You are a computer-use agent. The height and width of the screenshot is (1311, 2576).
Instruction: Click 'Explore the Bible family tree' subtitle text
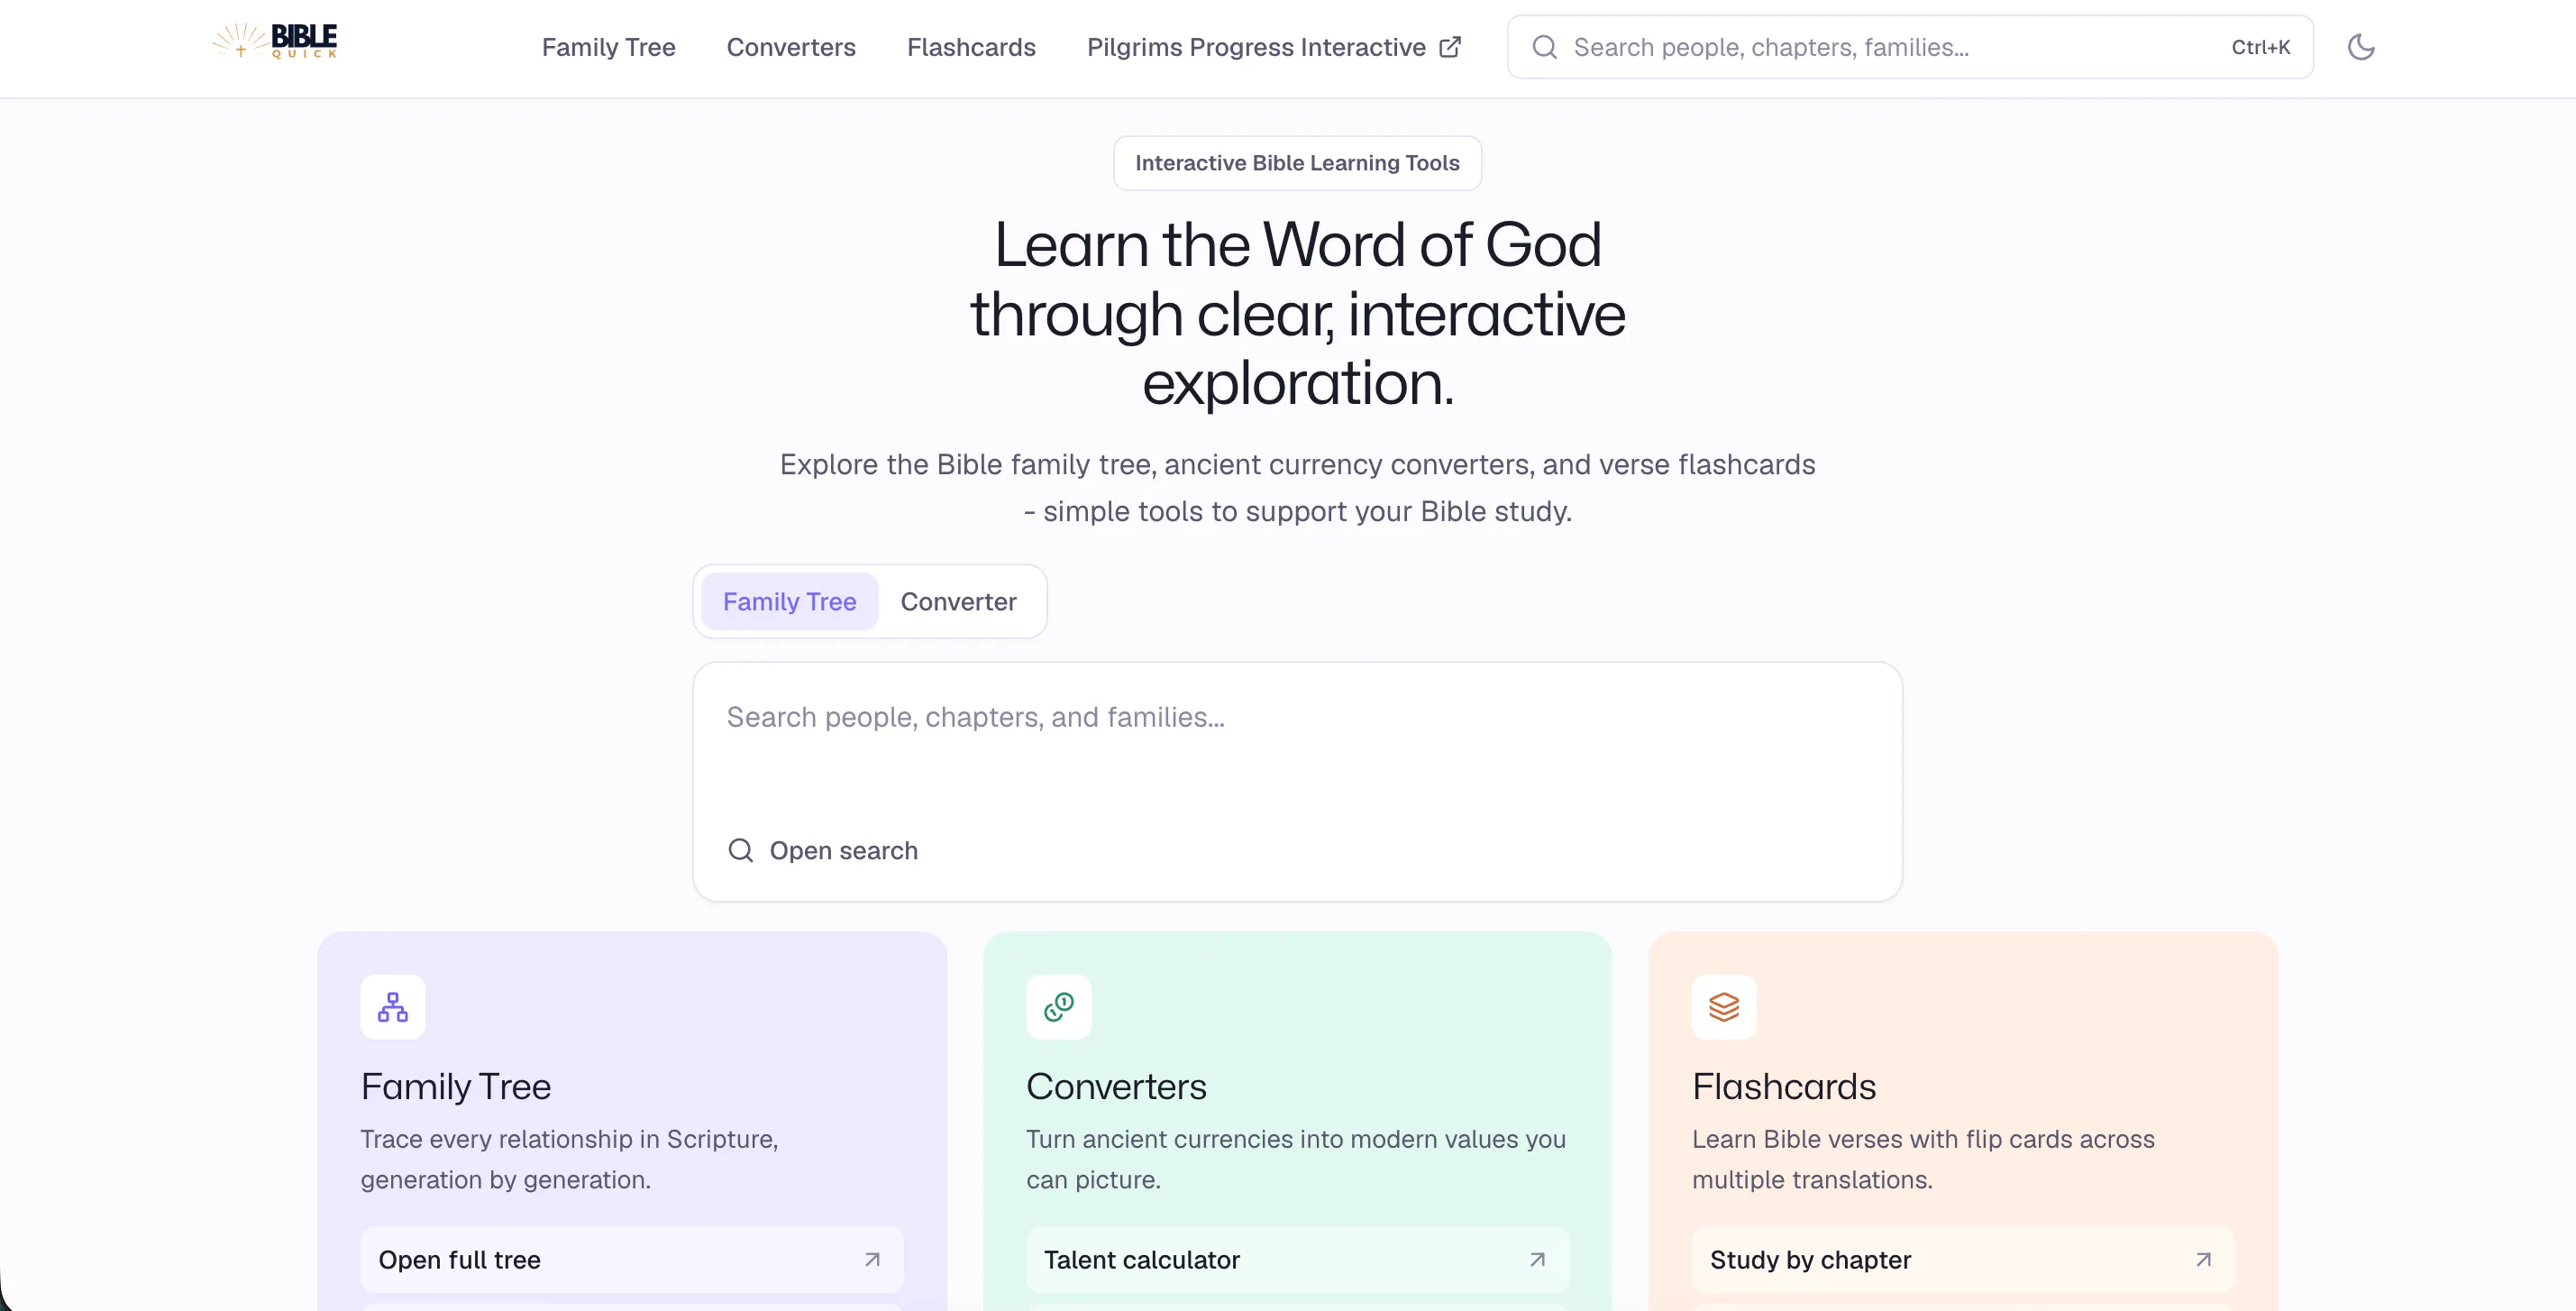pyautogui.click(x=1297, y=488)
